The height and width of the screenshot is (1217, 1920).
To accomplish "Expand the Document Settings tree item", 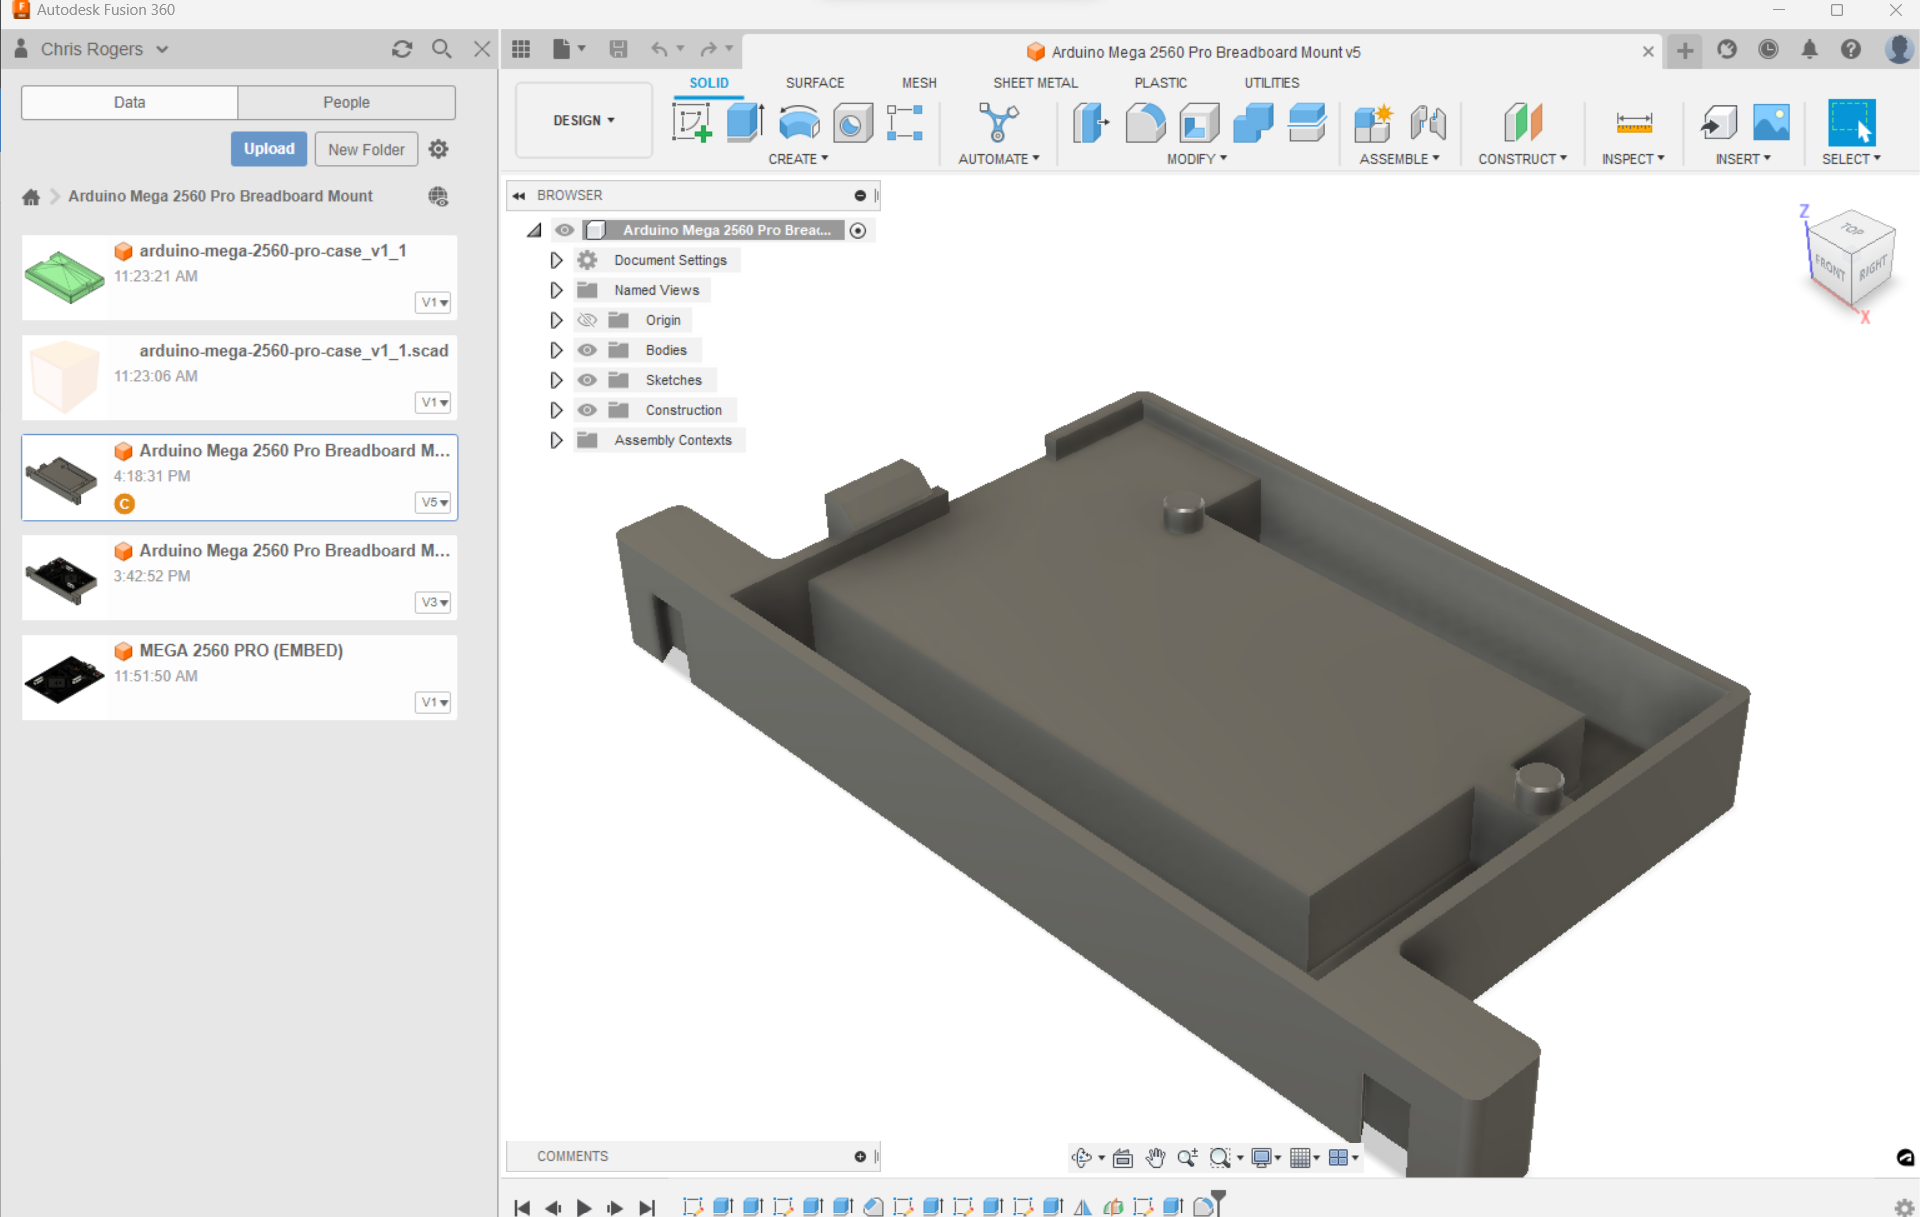I will pyautogui.click(x=556, y=260).
